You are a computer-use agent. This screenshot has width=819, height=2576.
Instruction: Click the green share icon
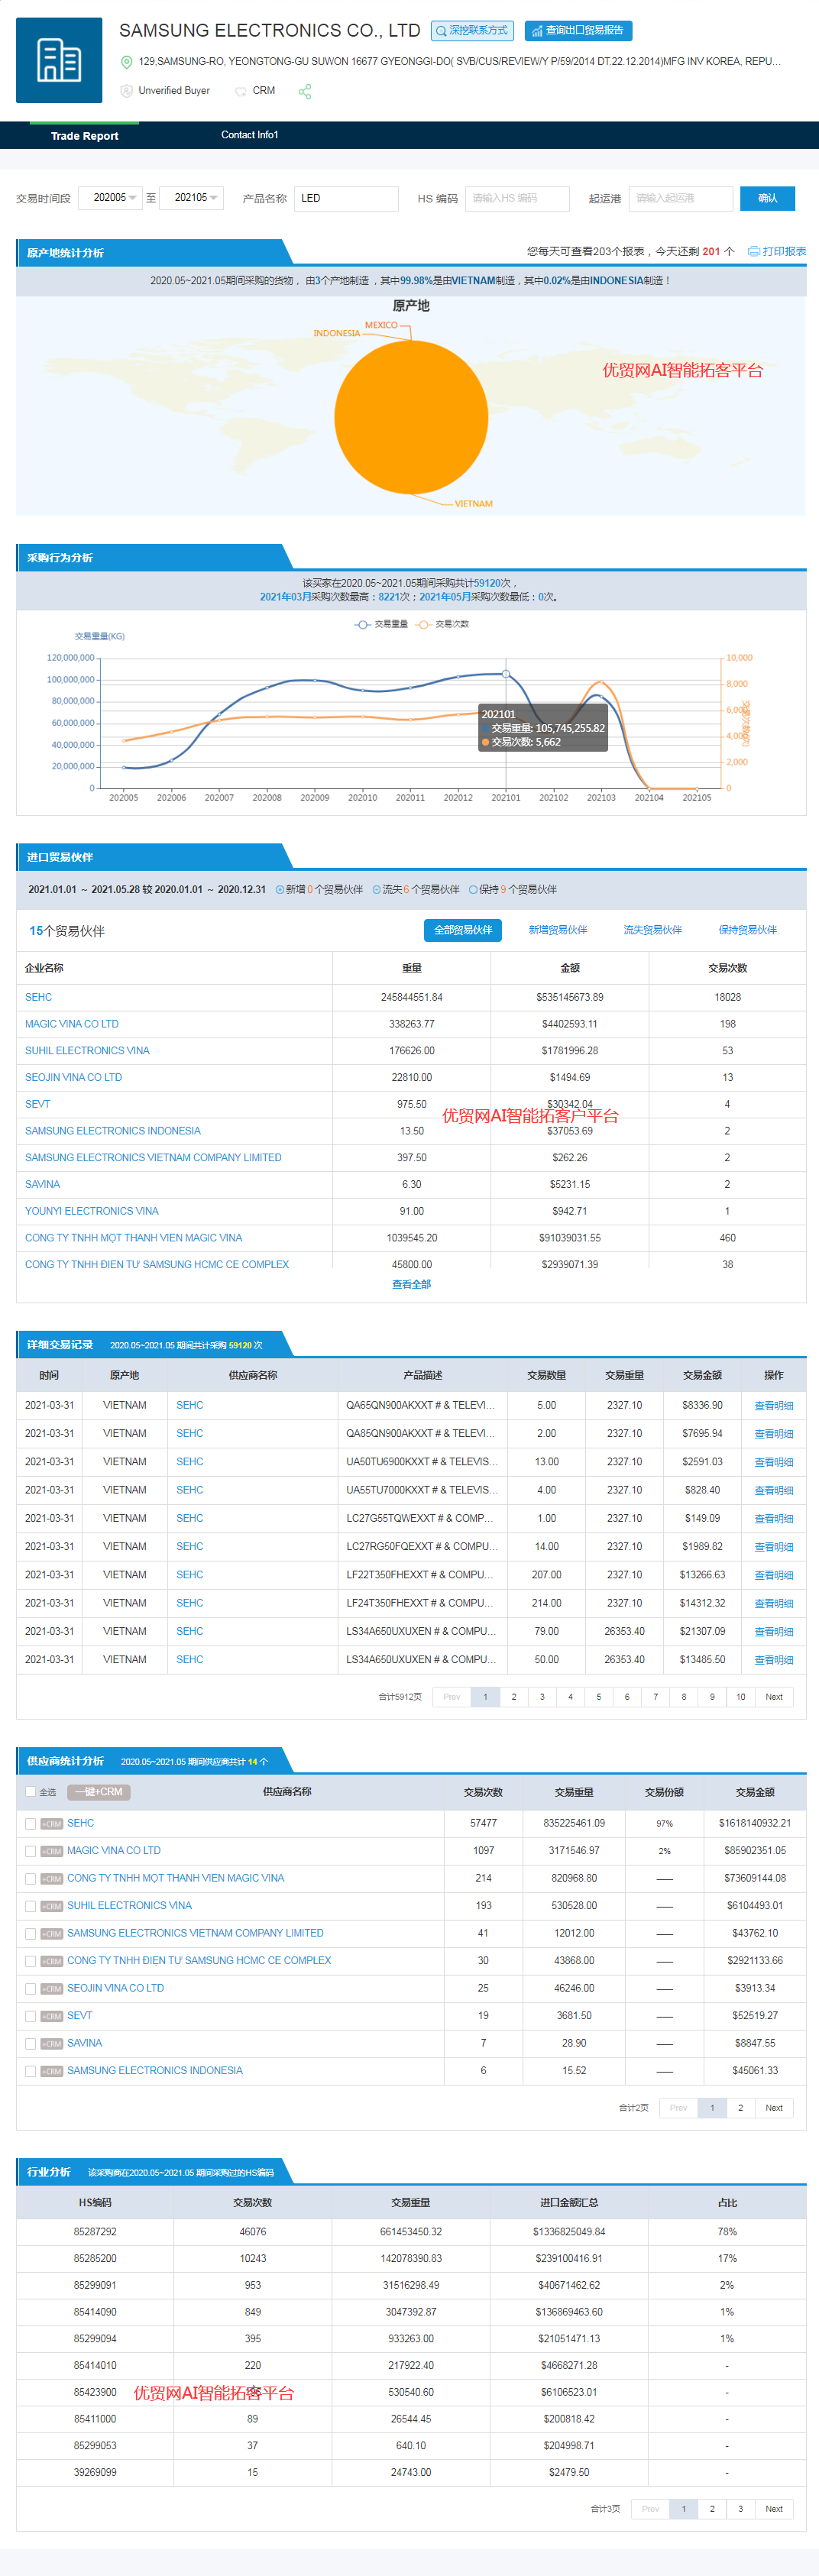(x=305, y=91)
